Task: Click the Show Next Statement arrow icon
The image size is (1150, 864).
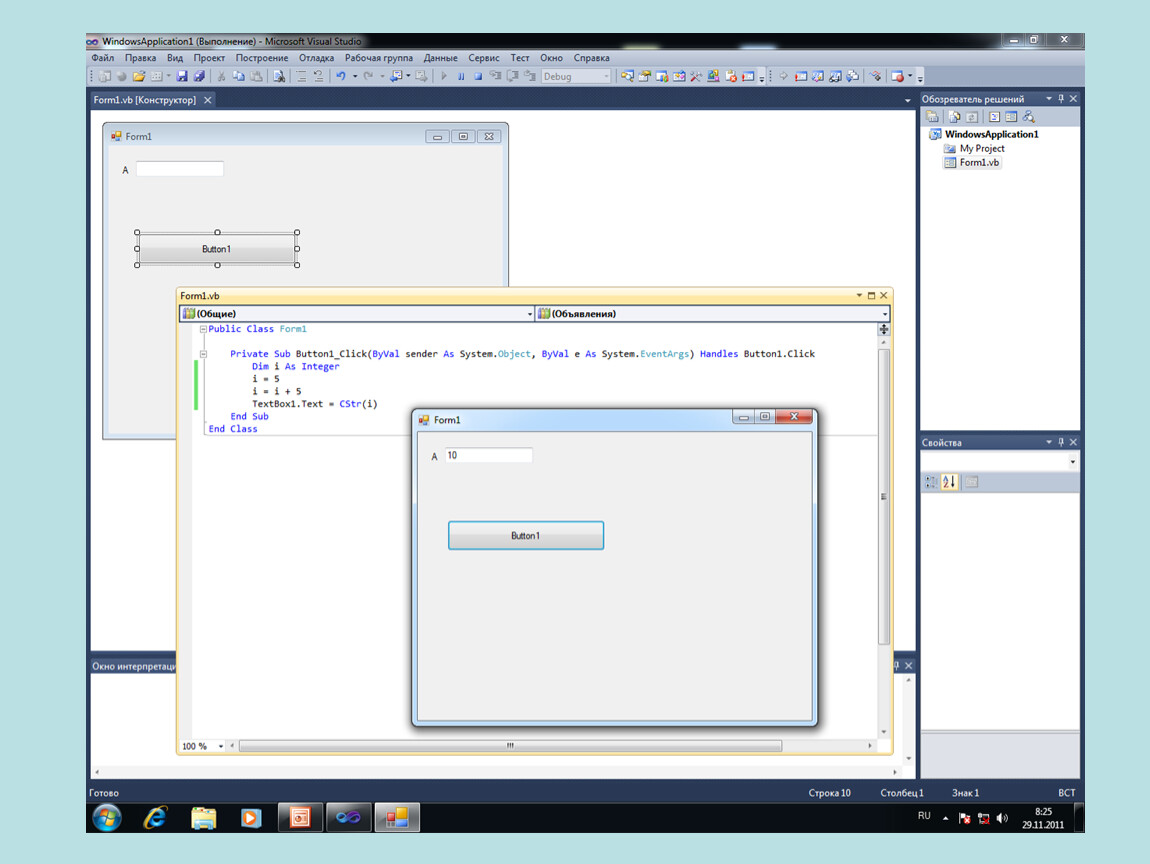Action: pos(783,76)
